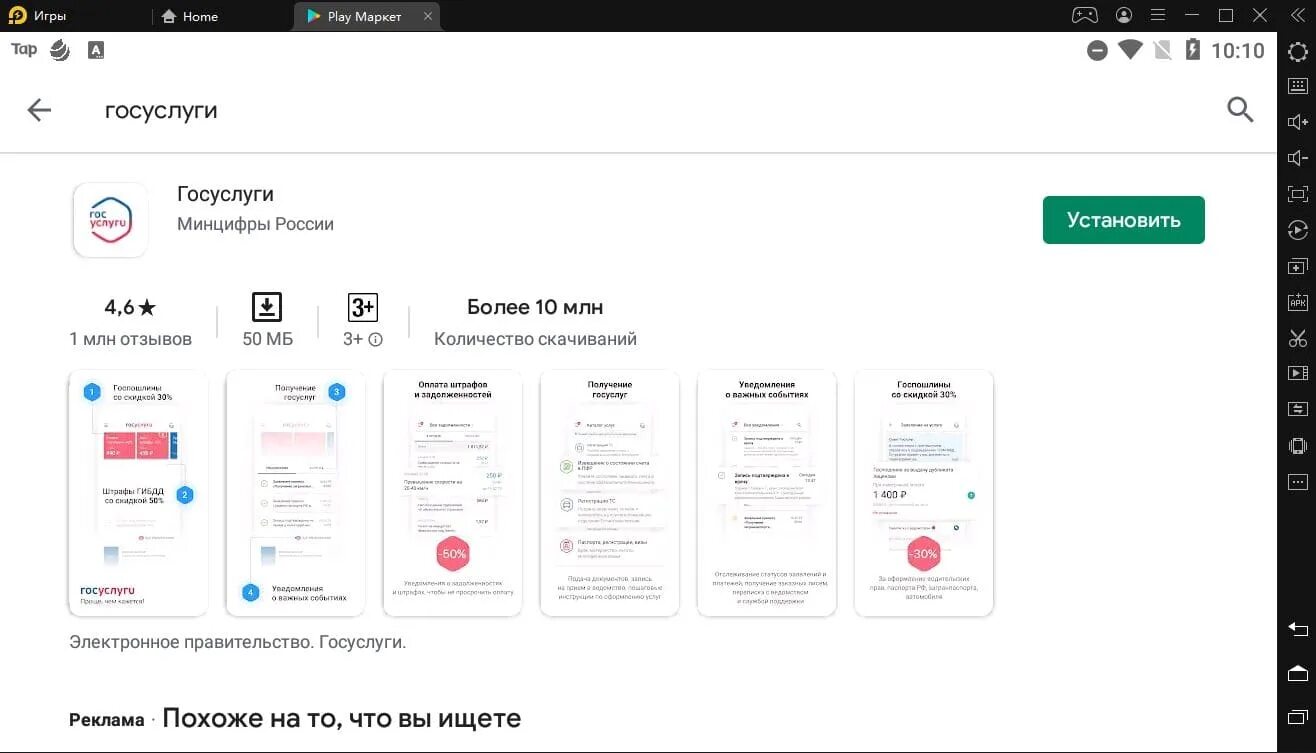
Task: Open more tools three dots icon
Action: pyautogui.click(x=1297, y=482)
